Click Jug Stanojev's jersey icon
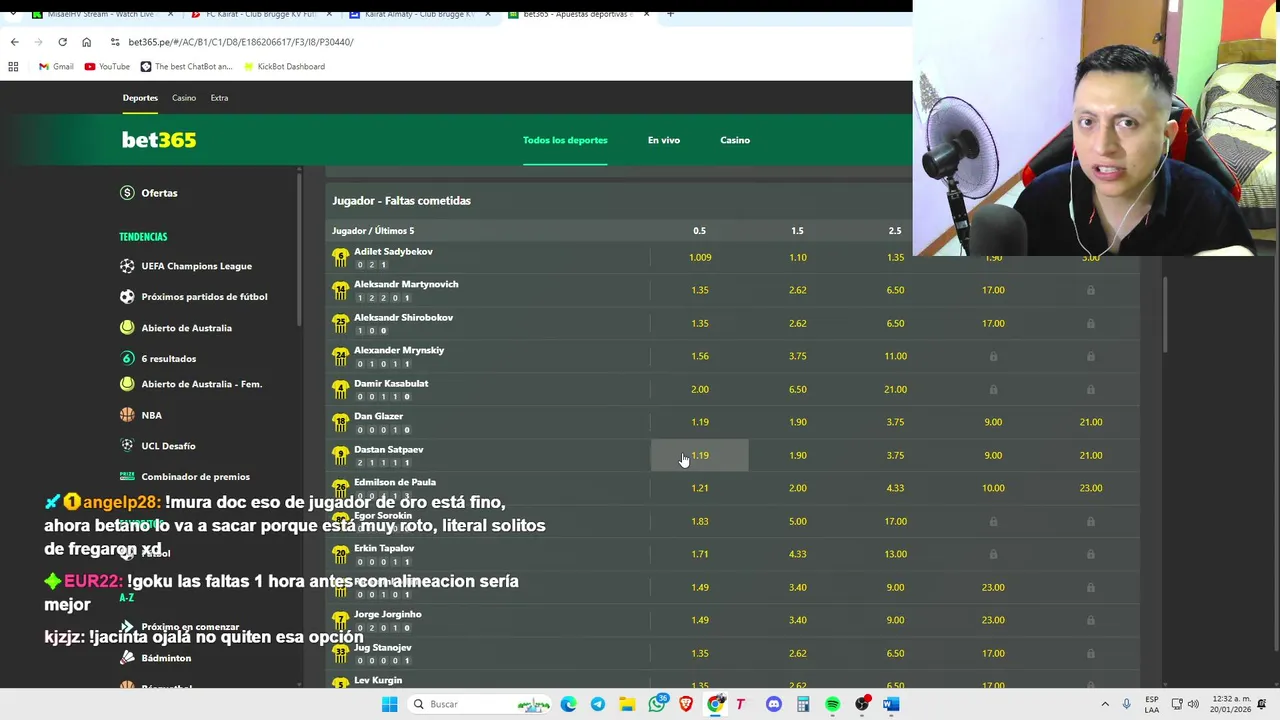Screen dimensions: 1280x720 point(341,653)
